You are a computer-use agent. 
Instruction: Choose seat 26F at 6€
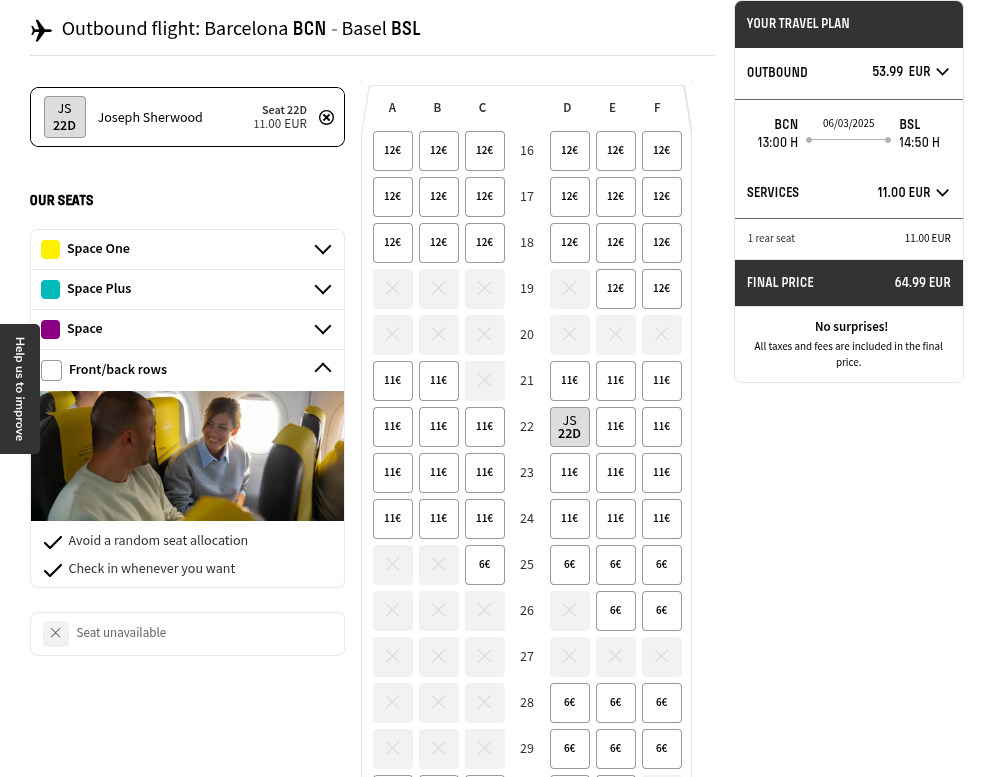662,611
